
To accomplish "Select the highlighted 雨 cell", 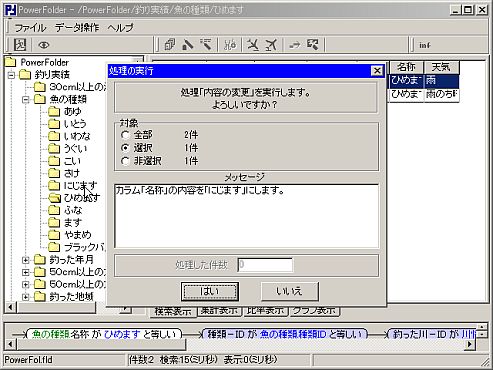I will (442, 81).
